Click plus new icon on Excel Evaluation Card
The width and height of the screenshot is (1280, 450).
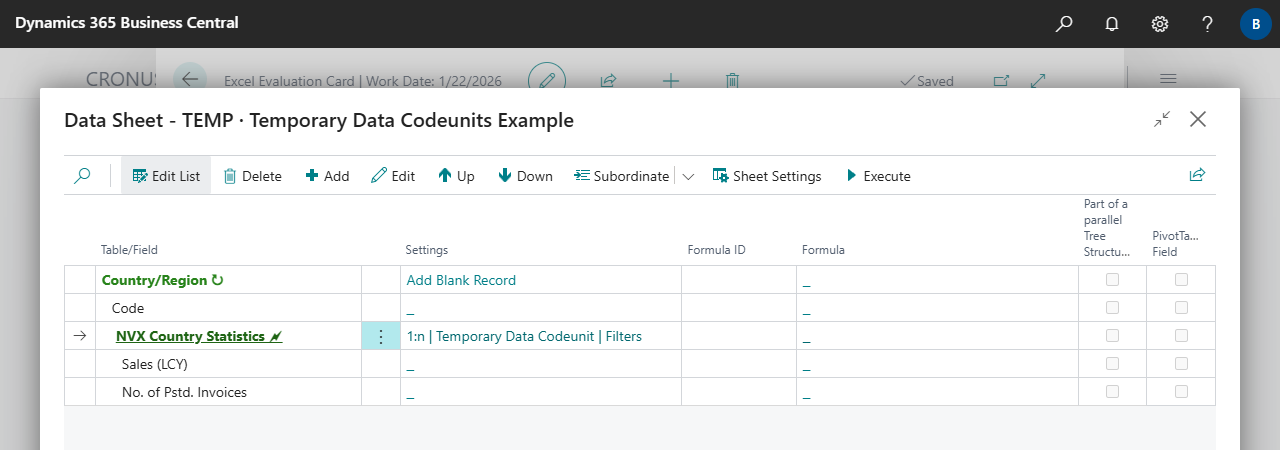671,80
